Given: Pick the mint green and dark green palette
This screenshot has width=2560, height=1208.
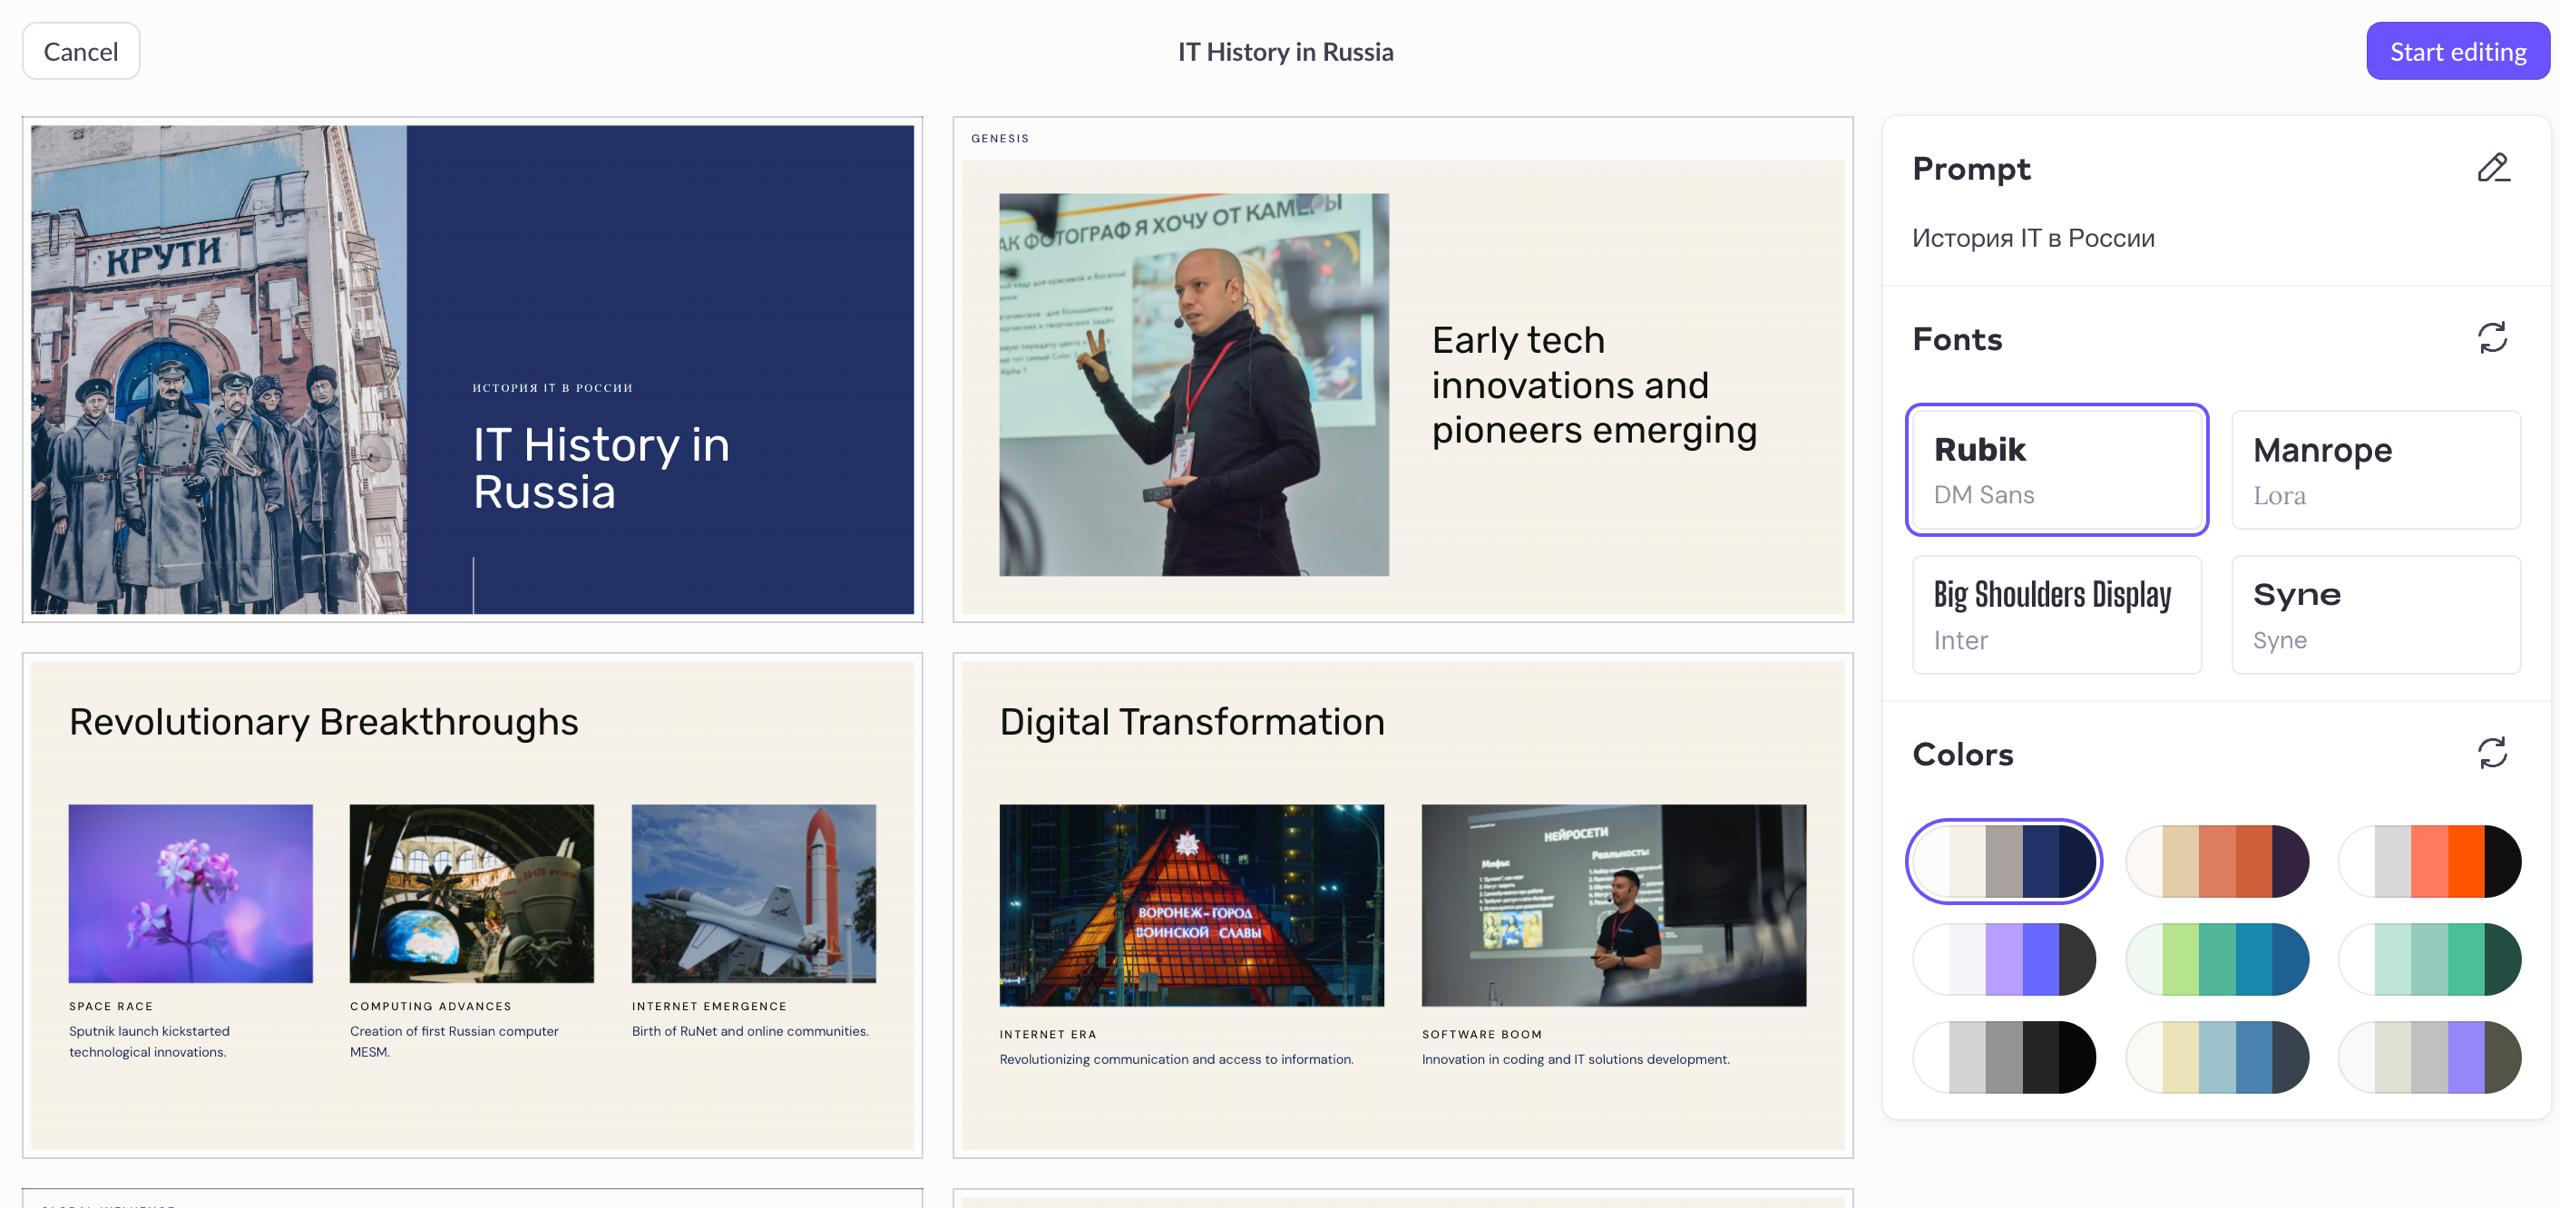Looking at the screenshot, I should tap(2429, 959).
